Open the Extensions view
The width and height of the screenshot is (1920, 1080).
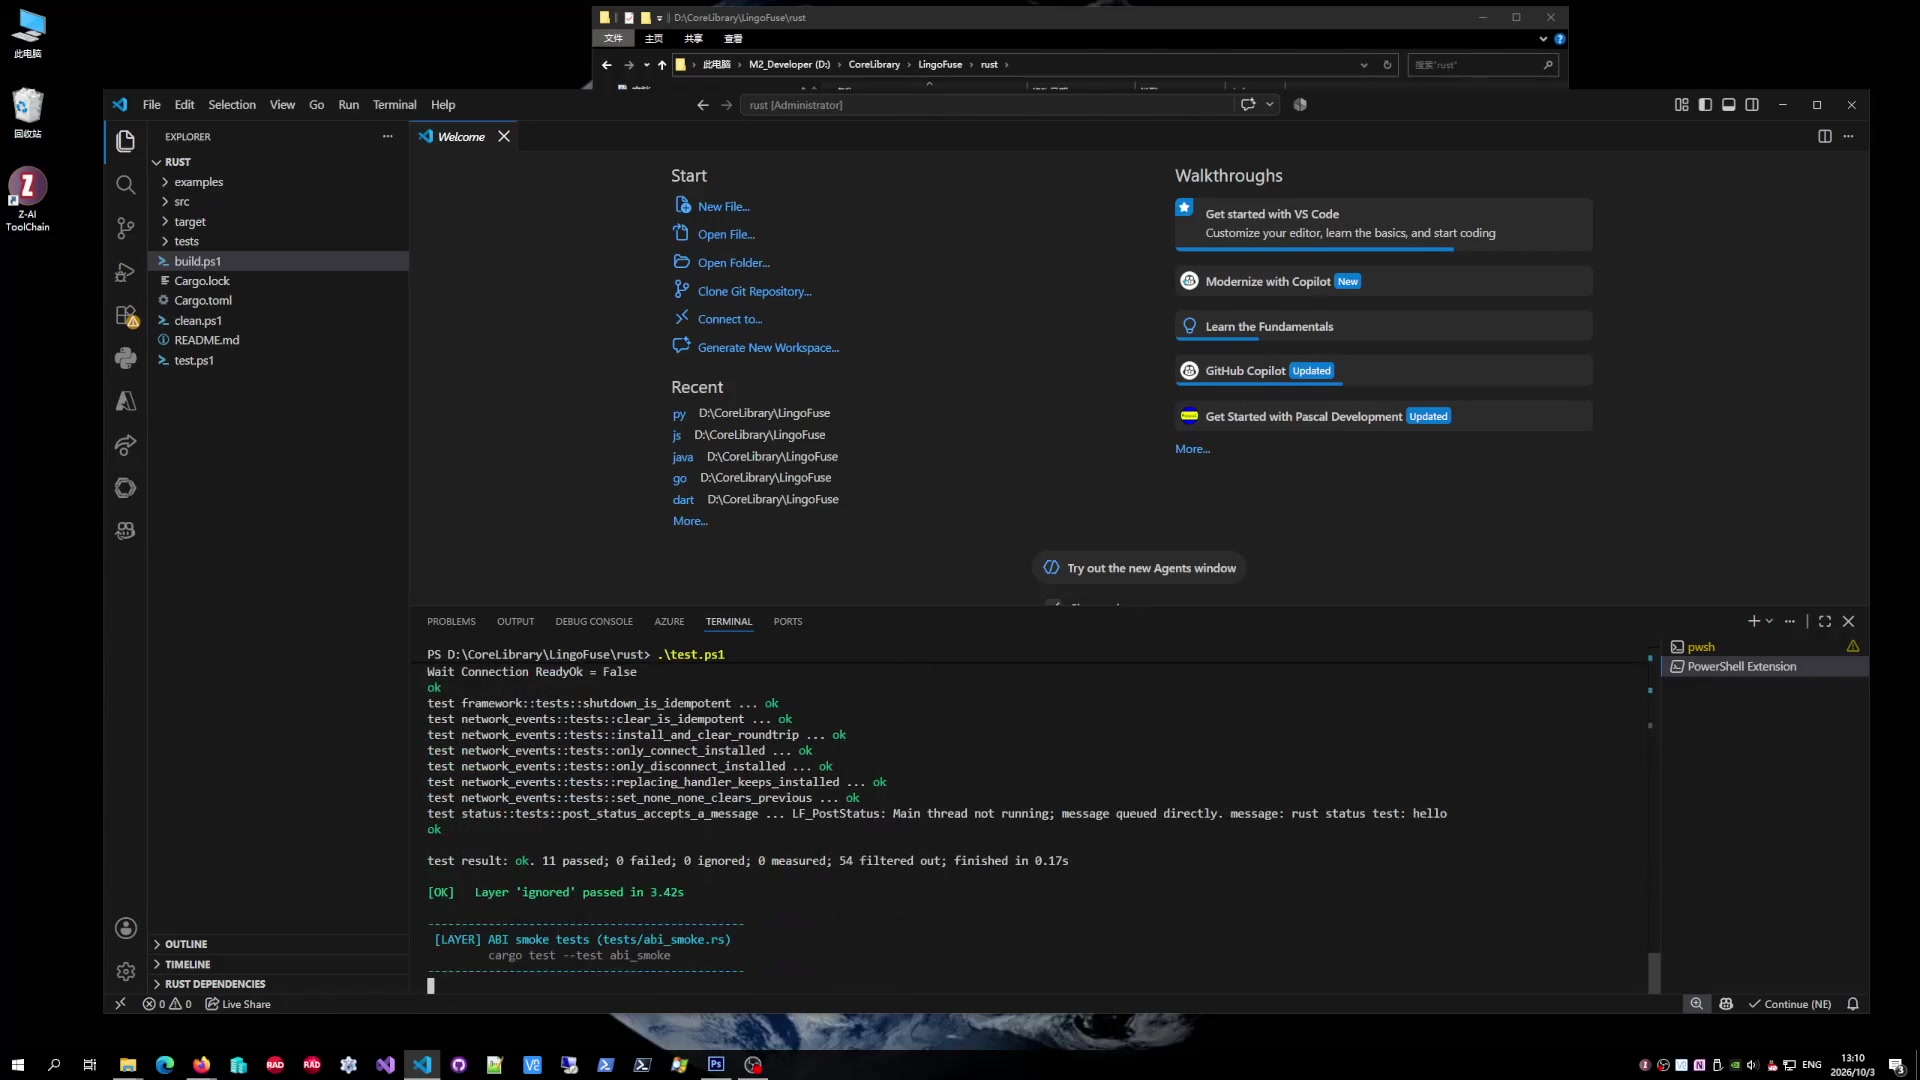pos(125,316)
